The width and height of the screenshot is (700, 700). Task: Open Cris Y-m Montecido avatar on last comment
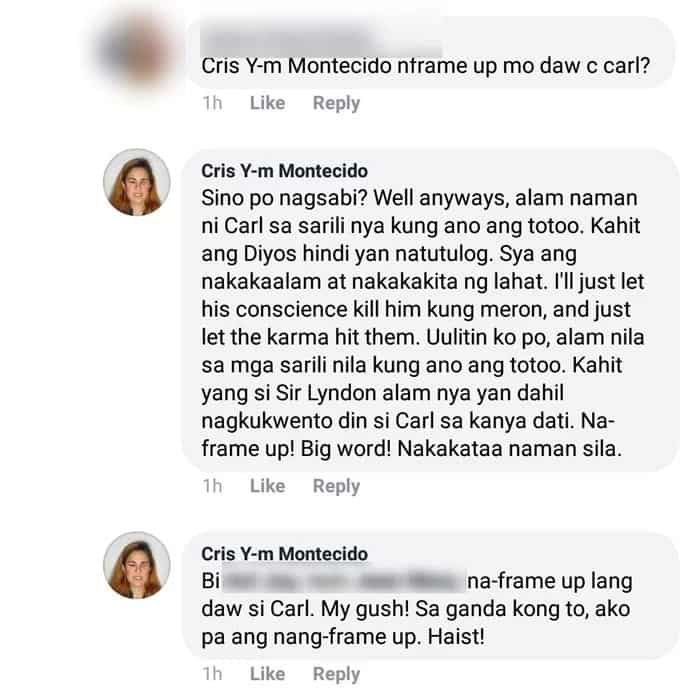click(137, 565)
